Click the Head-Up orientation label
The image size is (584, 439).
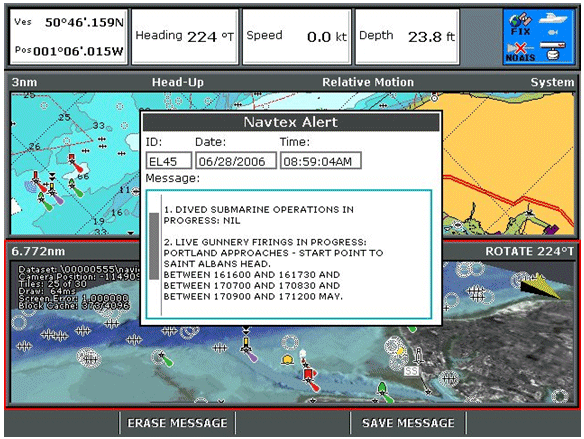(178, 82)
